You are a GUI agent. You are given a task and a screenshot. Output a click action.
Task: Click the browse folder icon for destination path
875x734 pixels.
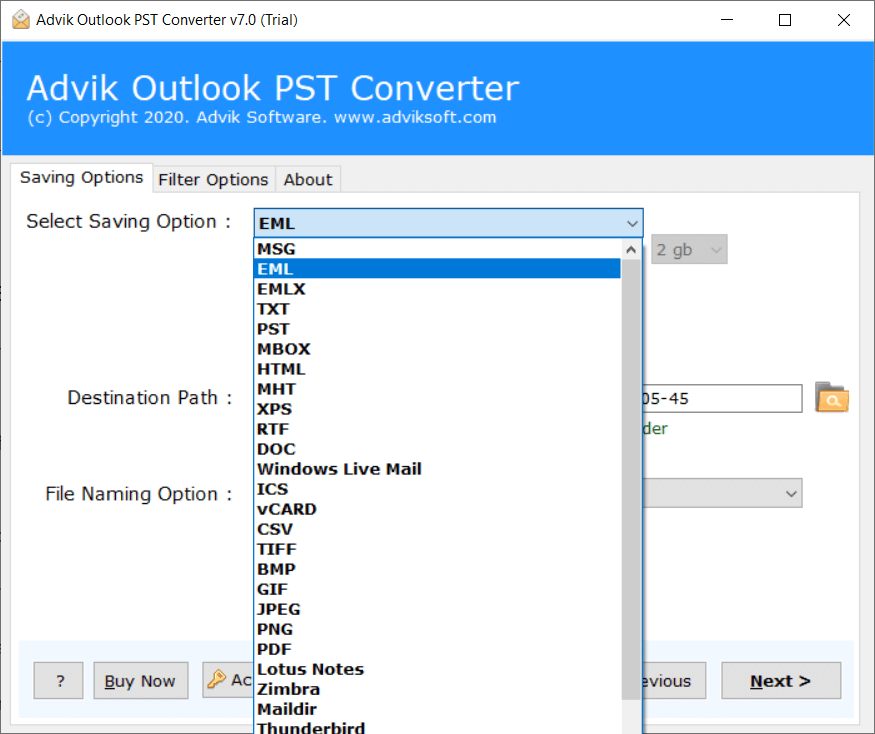[831, 397]
